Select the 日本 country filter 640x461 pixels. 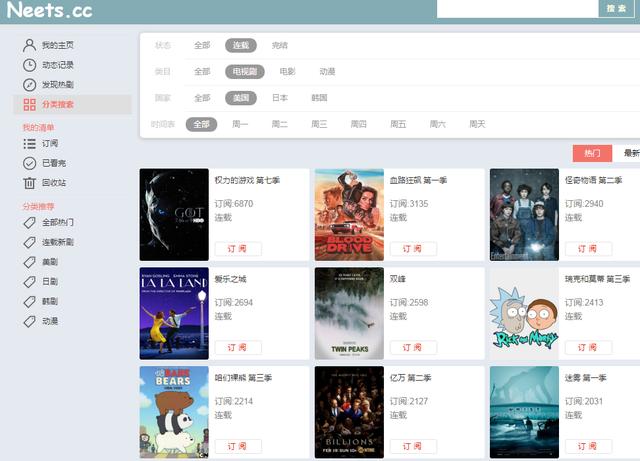(280, 98)
